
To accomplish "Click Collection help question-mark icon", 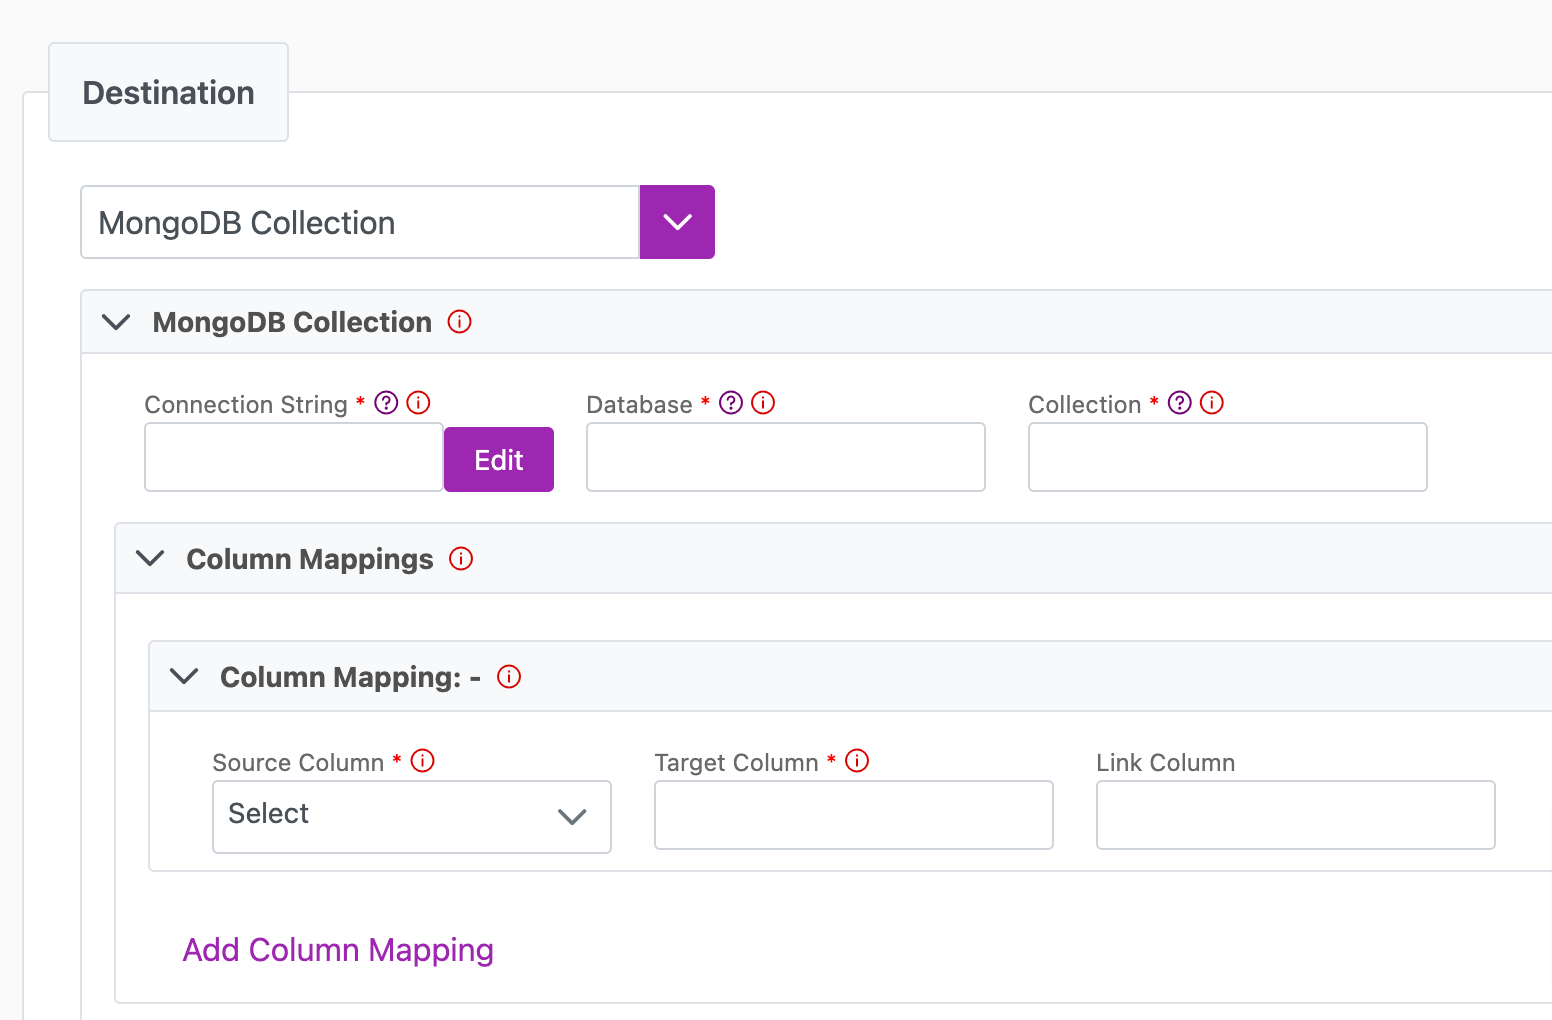I will 1180,402.
